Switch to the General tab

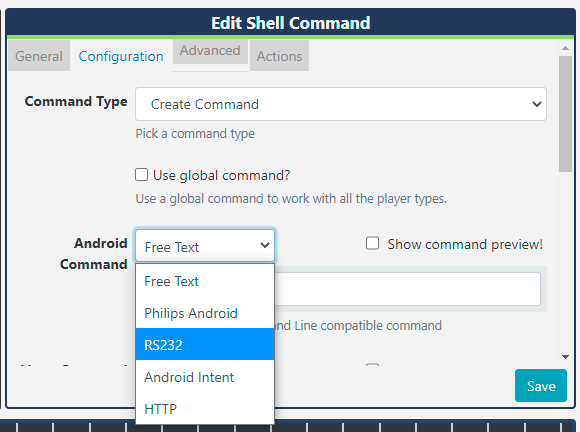click(39, 56)
